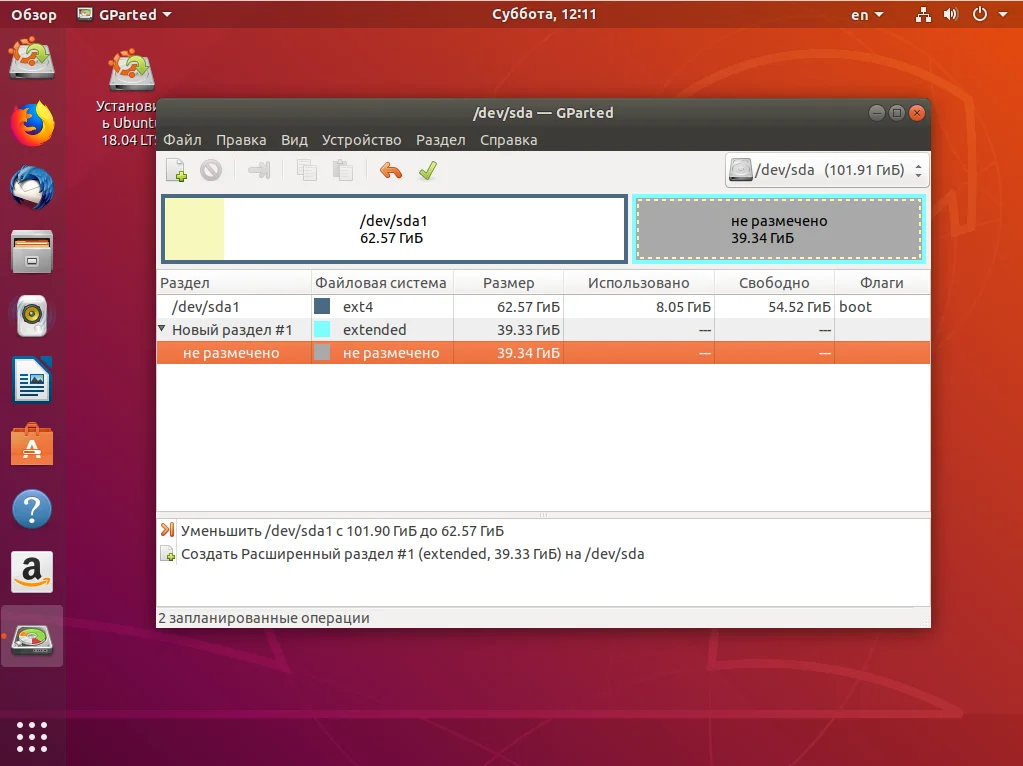Undo last operation with orange arrow
The height and width of the screenshot is (766, 1023).
click(391, 171)
